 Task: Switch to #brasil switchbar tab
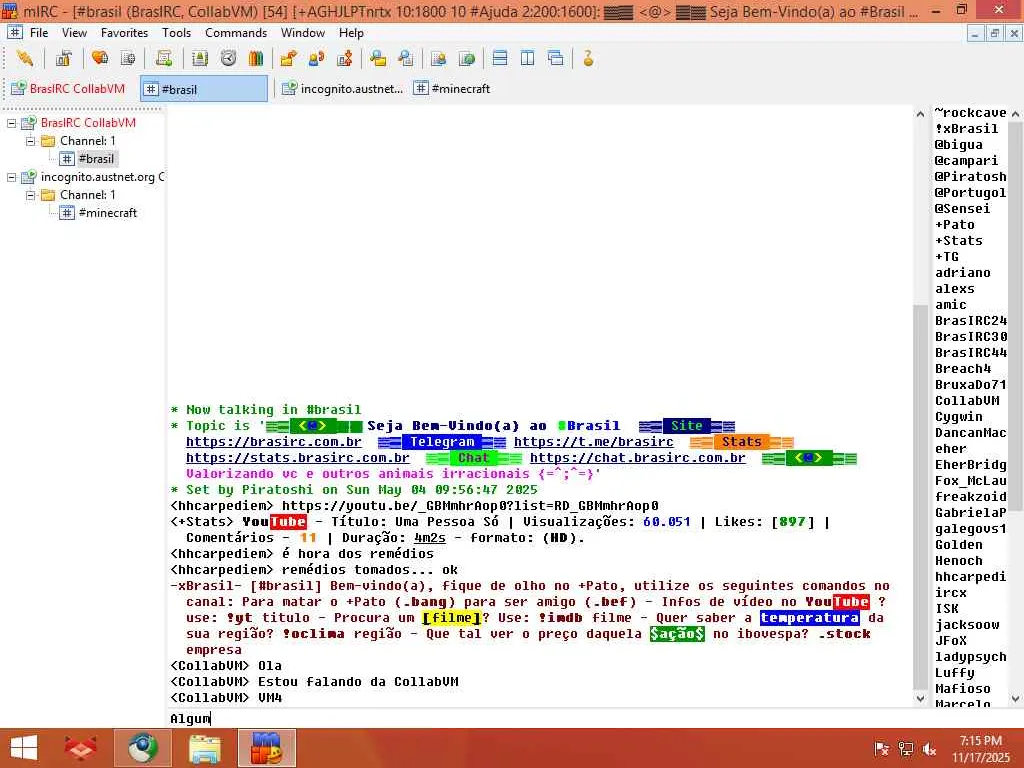pos(204,89)
